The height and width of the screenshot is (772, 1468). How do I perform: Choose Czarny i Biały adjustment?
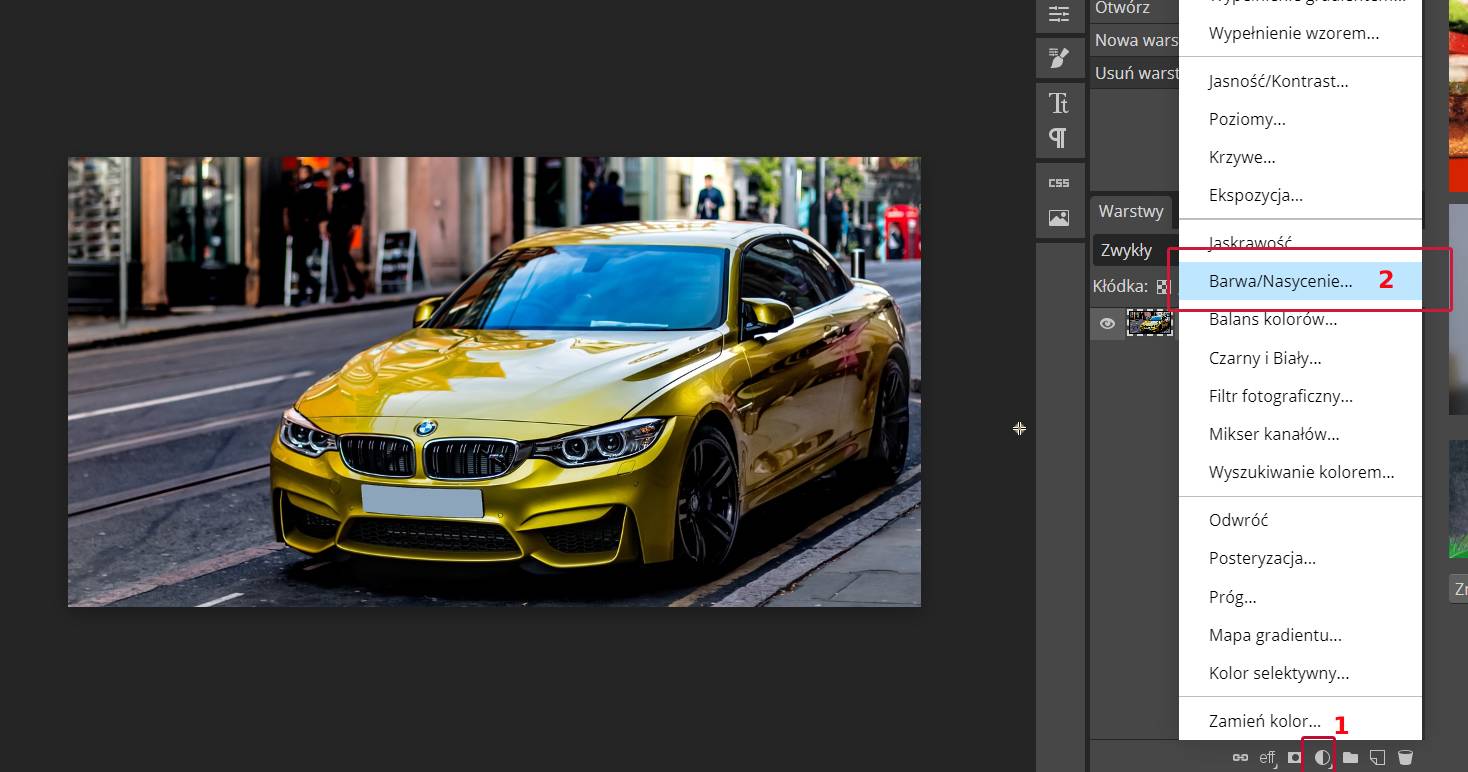tap(1300, 358)
